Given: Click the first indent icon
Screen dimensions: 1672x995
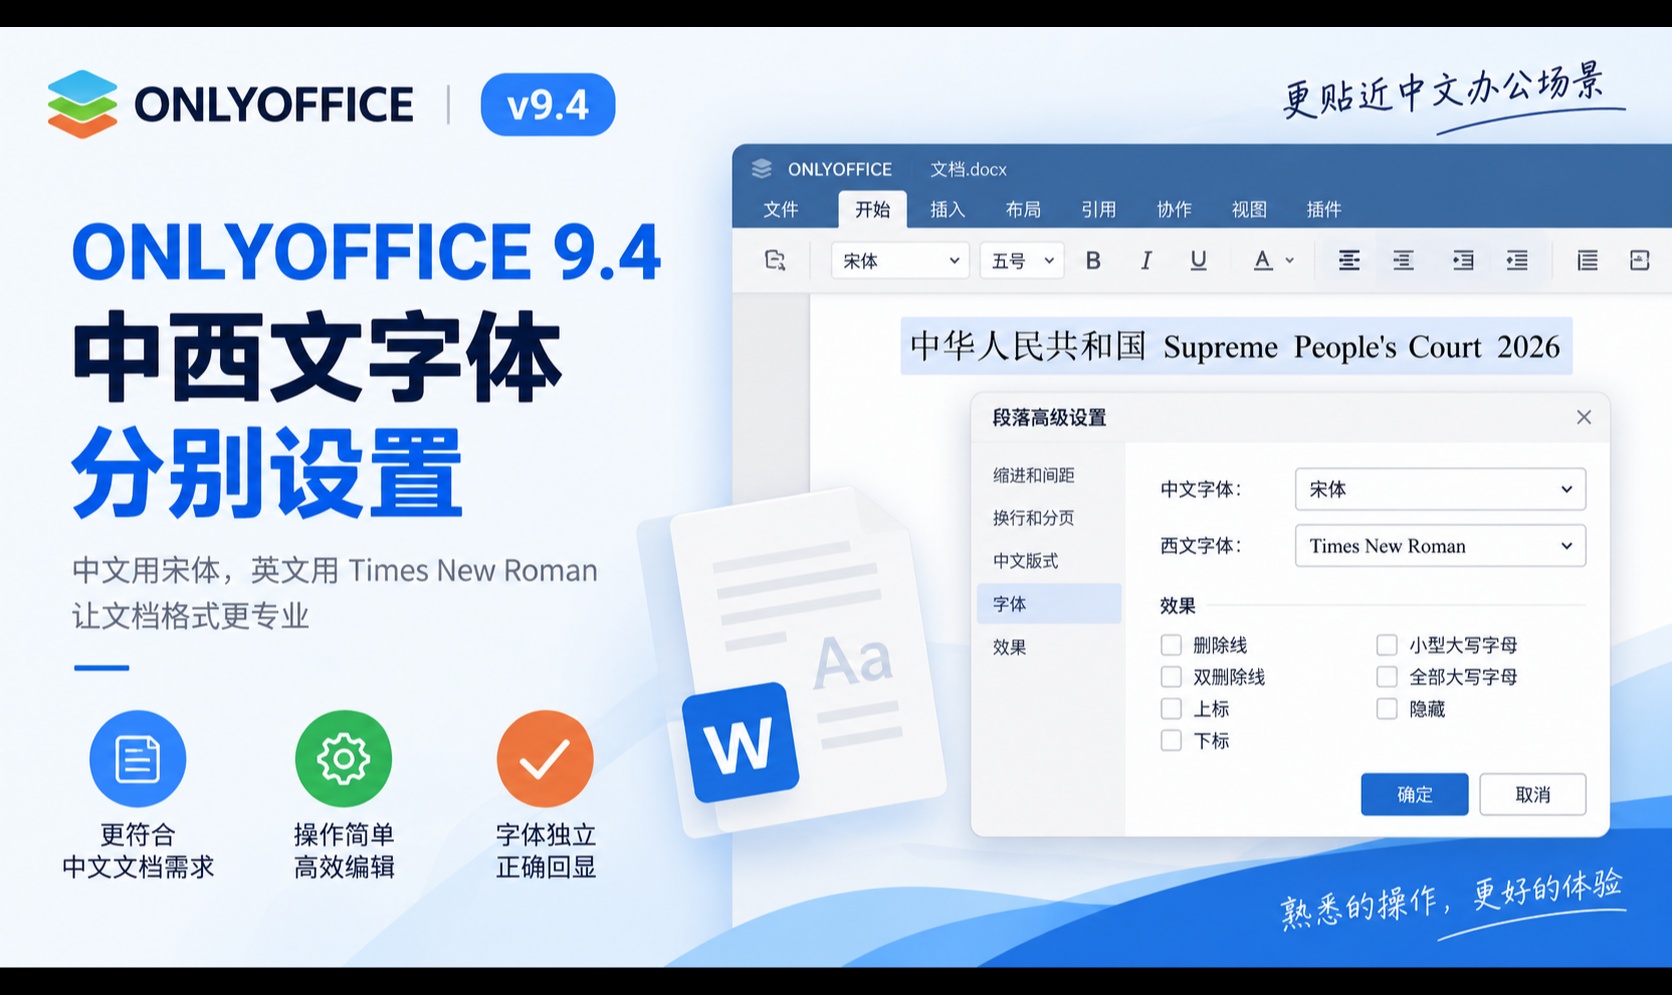Looking at the screenshot, I should click(1463, 261).
